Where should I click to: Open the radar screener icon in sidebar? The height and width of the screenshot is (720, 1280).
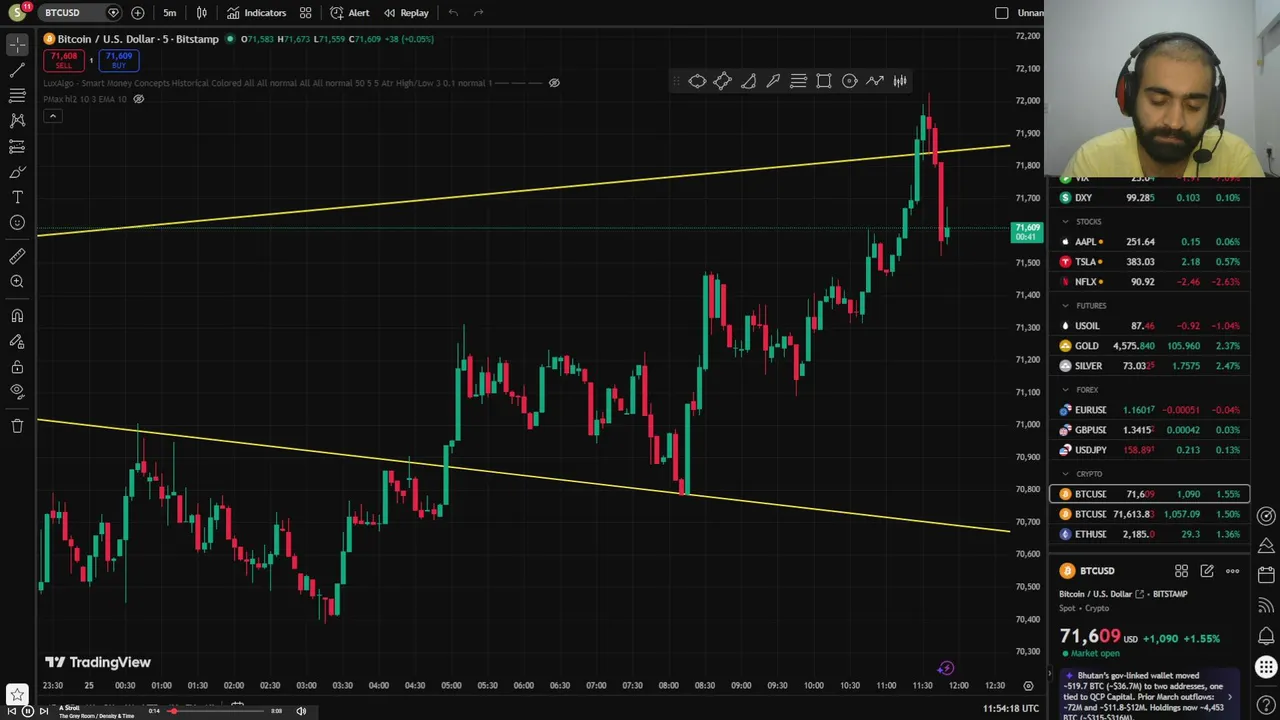click(x=1266, y=516)
